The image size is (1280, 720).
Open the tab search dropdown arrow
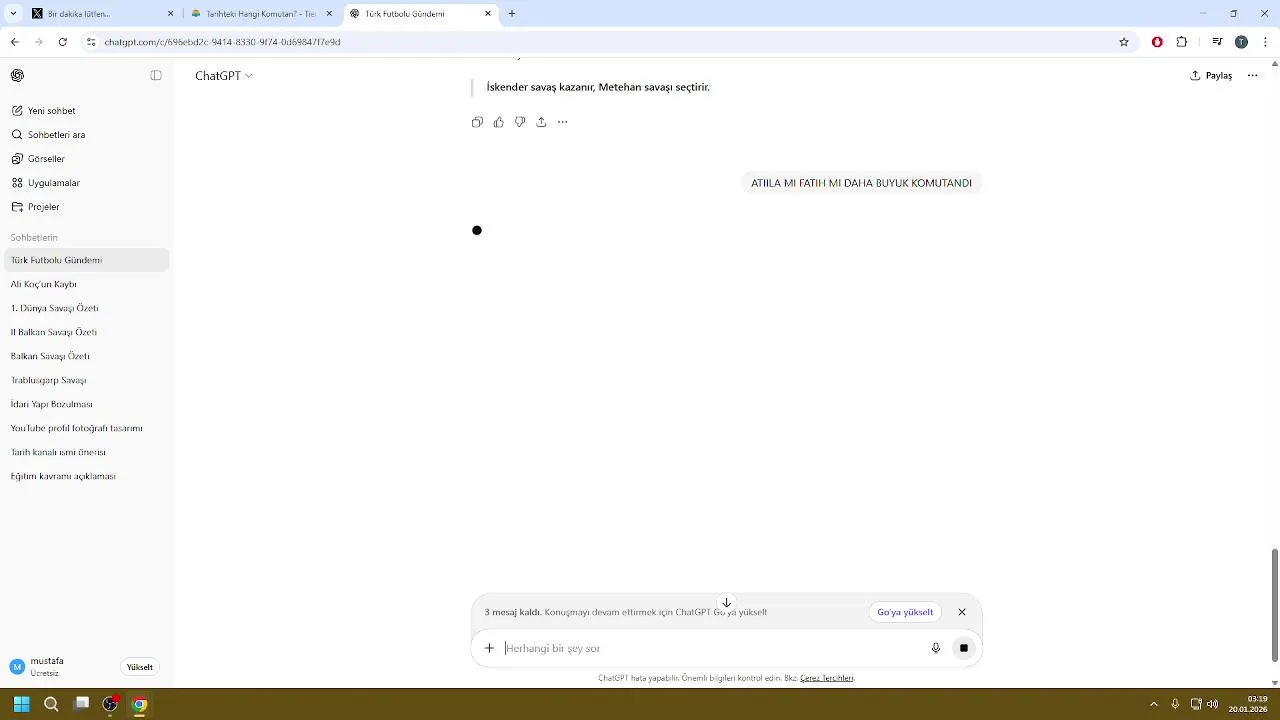(13, 14)
